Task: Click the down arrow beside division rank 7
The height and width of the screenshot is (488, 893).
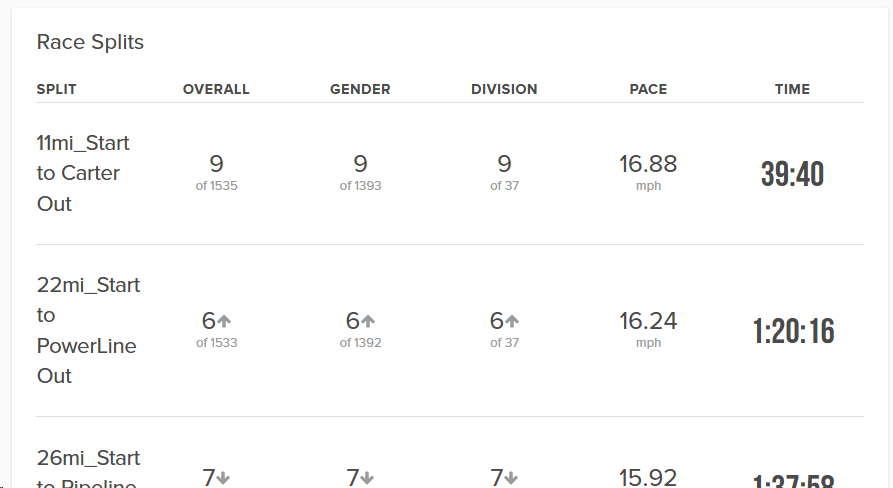Action: point(511,478)
